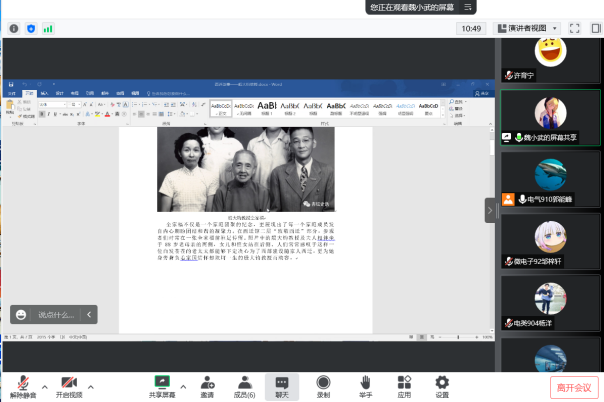Open the speaker view layout dropdown
This screenshot has height=402, width=604.
click(x=527, y=28)
